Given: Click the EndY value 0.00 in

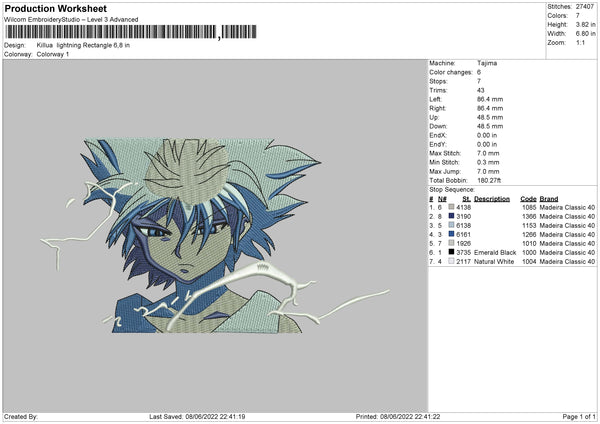Looking at the screenshot, I should point(487,144).
